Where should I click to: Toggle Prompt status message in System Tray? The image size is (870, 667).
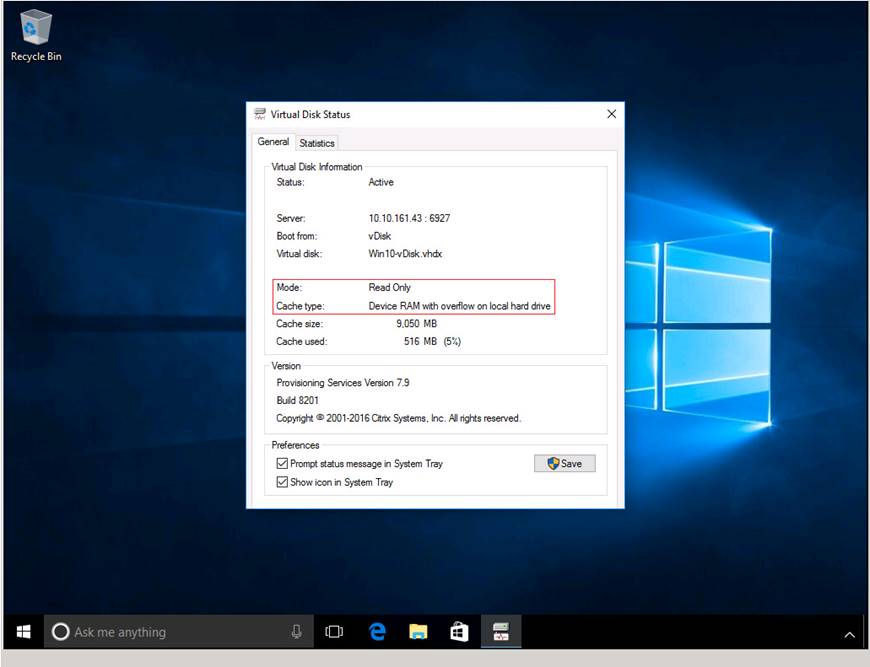click(282, 463)
